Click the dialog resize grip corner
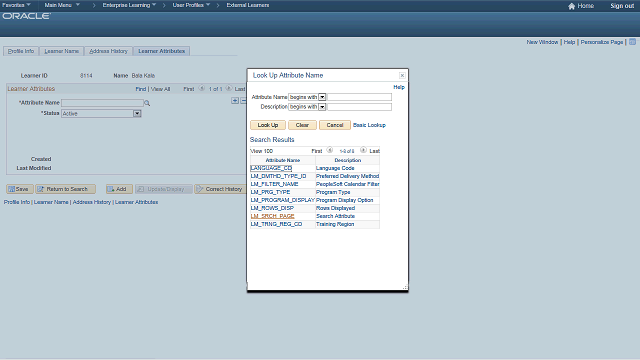 pyautogui.click(x=405, y=287)
